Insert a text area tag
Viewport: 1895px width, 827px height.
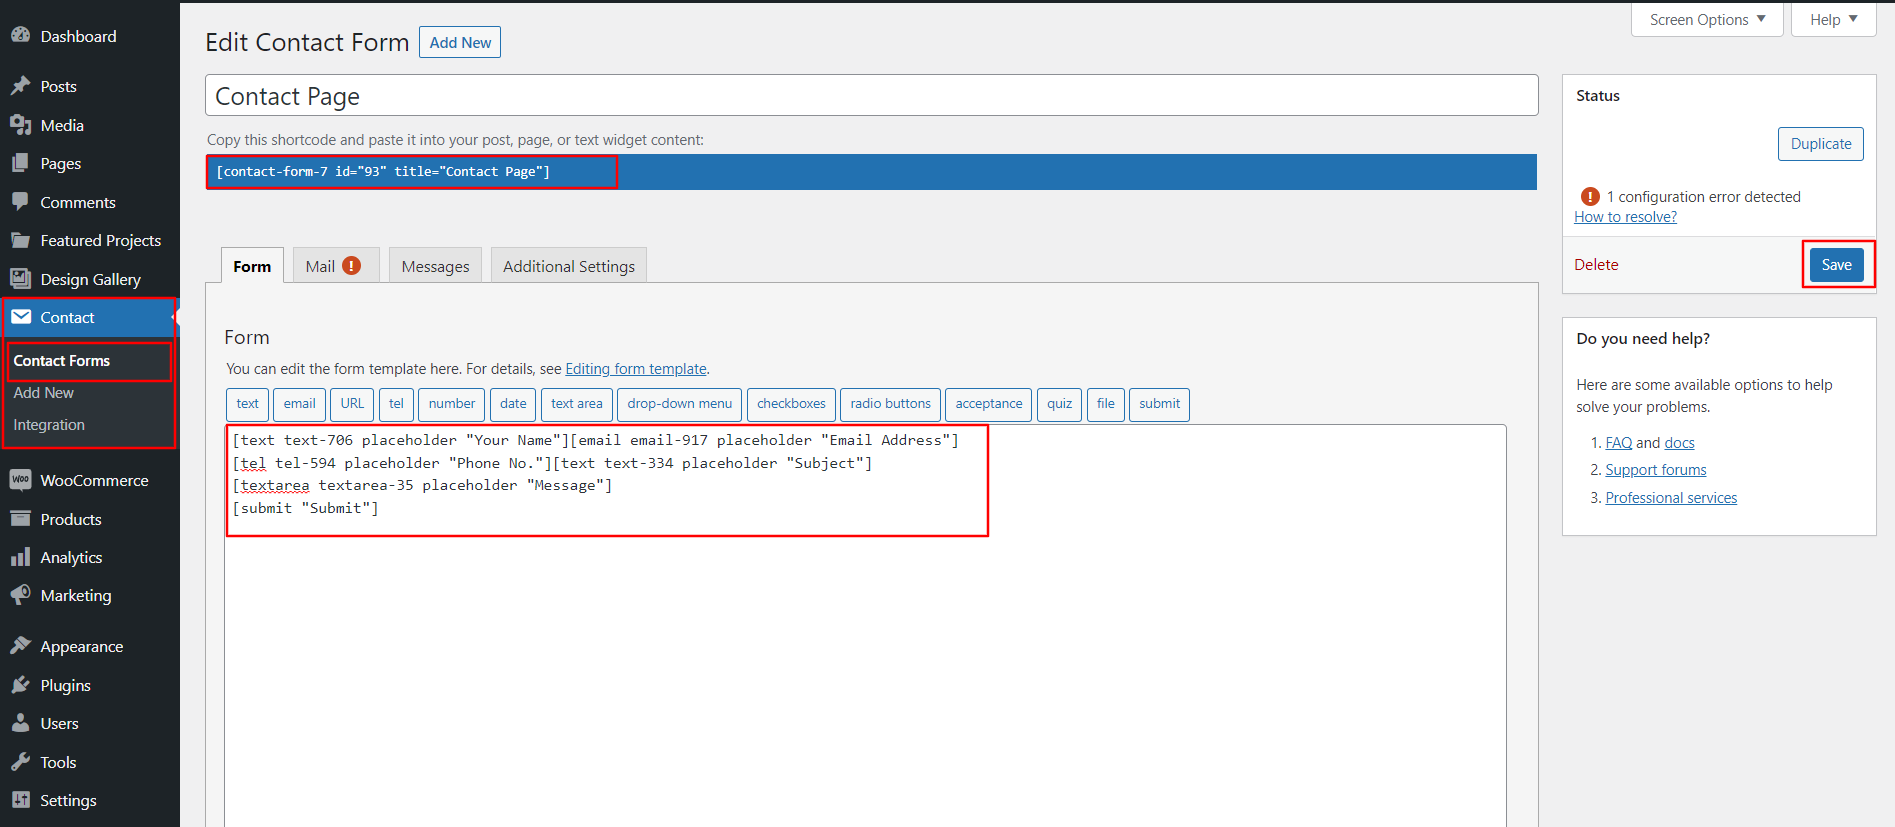click(x=577, y=404)
